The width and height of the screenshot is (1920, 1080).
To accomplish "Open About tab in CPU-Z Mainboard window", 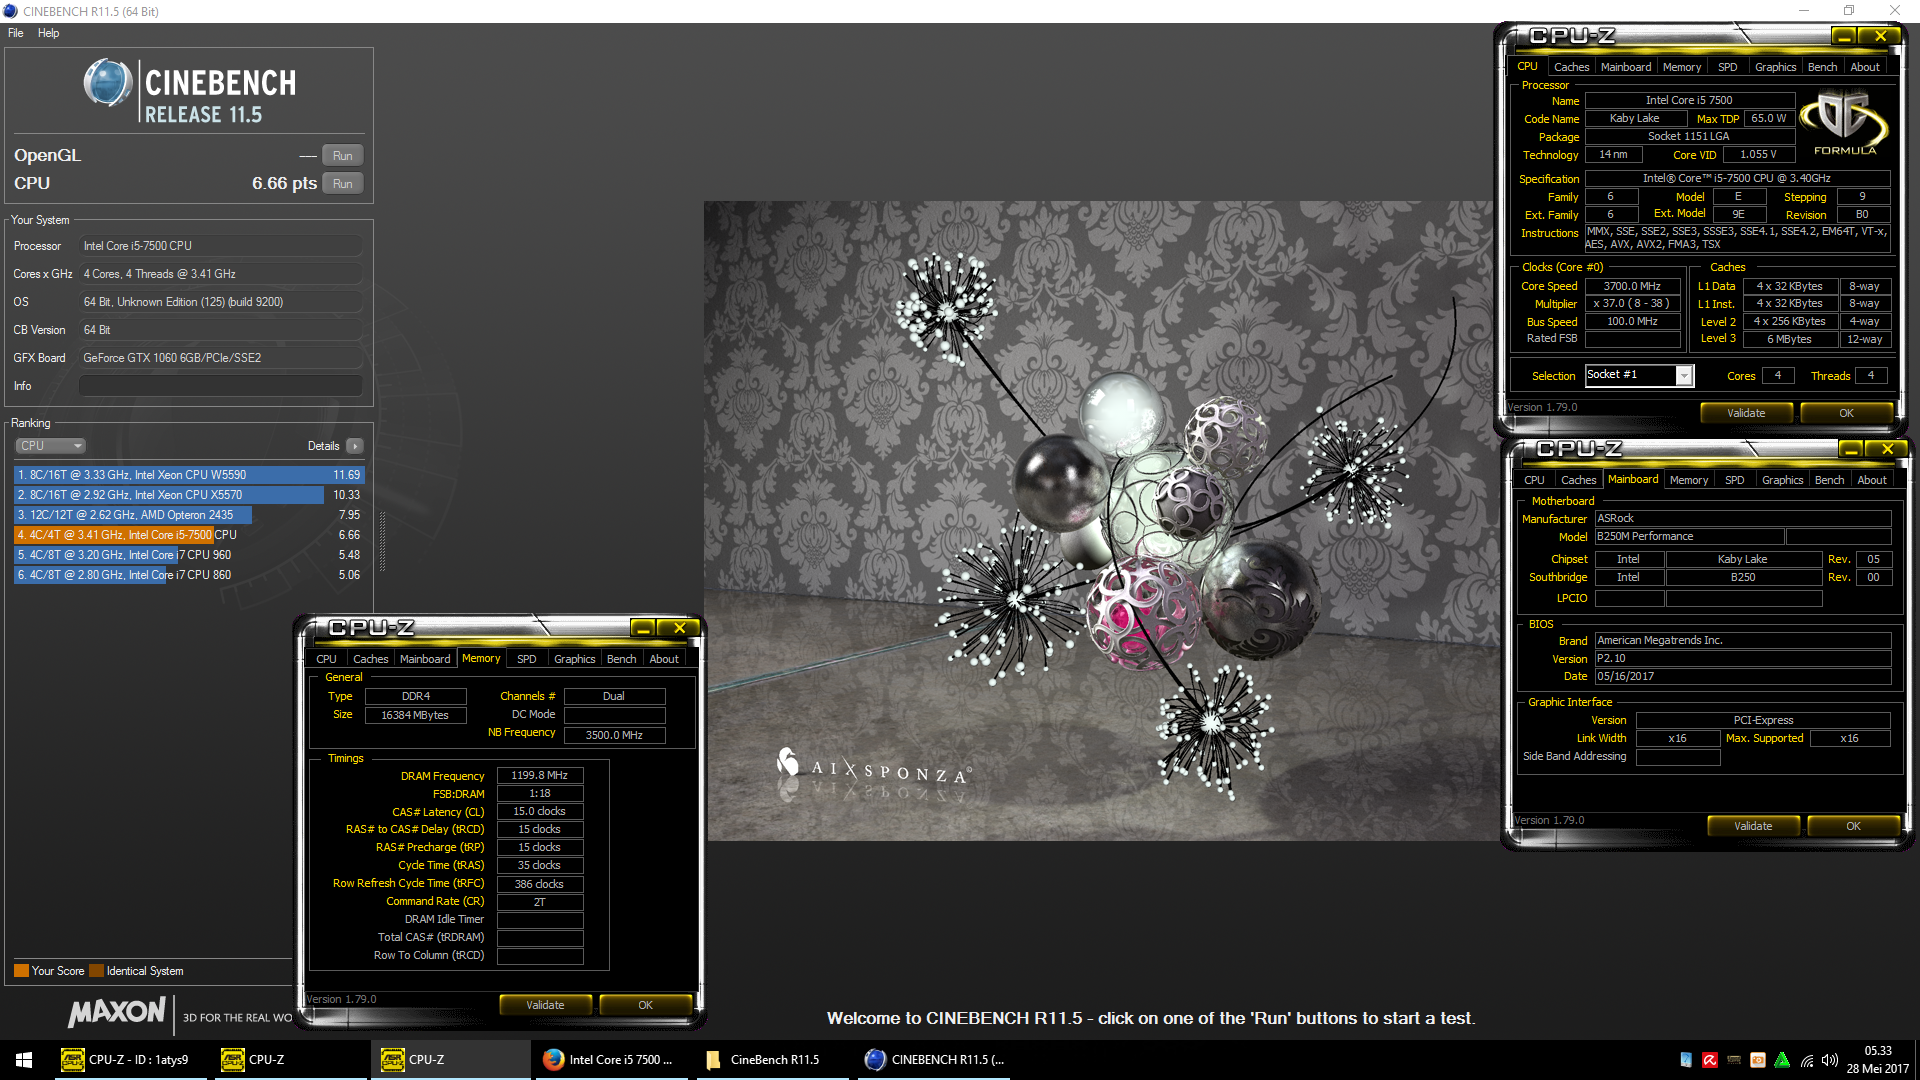I will pyautogui.click(x=1871, y=480).
